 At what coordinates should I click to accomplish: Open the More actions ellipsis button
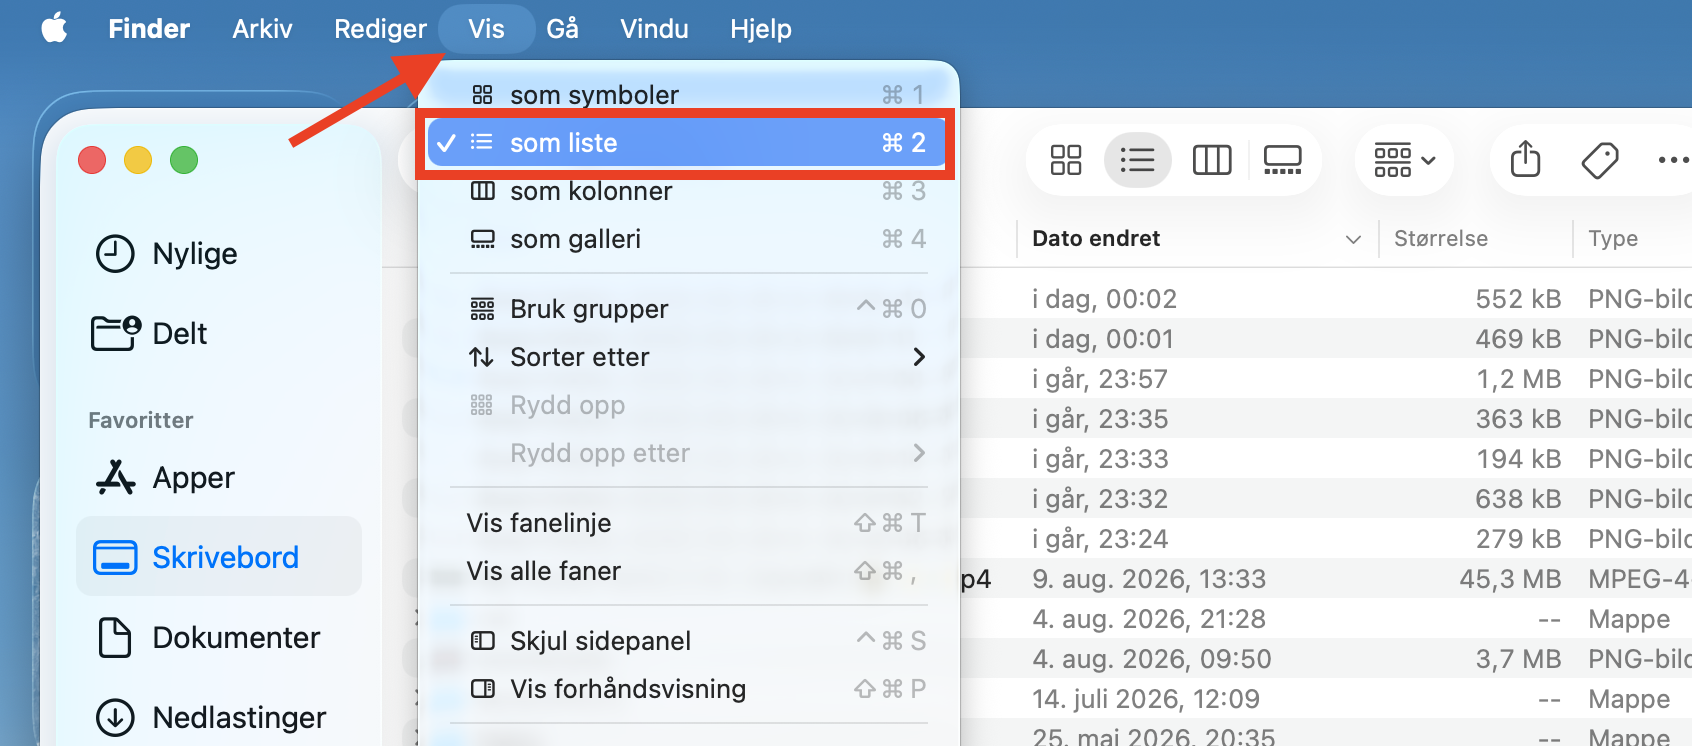click(1673, 160)
